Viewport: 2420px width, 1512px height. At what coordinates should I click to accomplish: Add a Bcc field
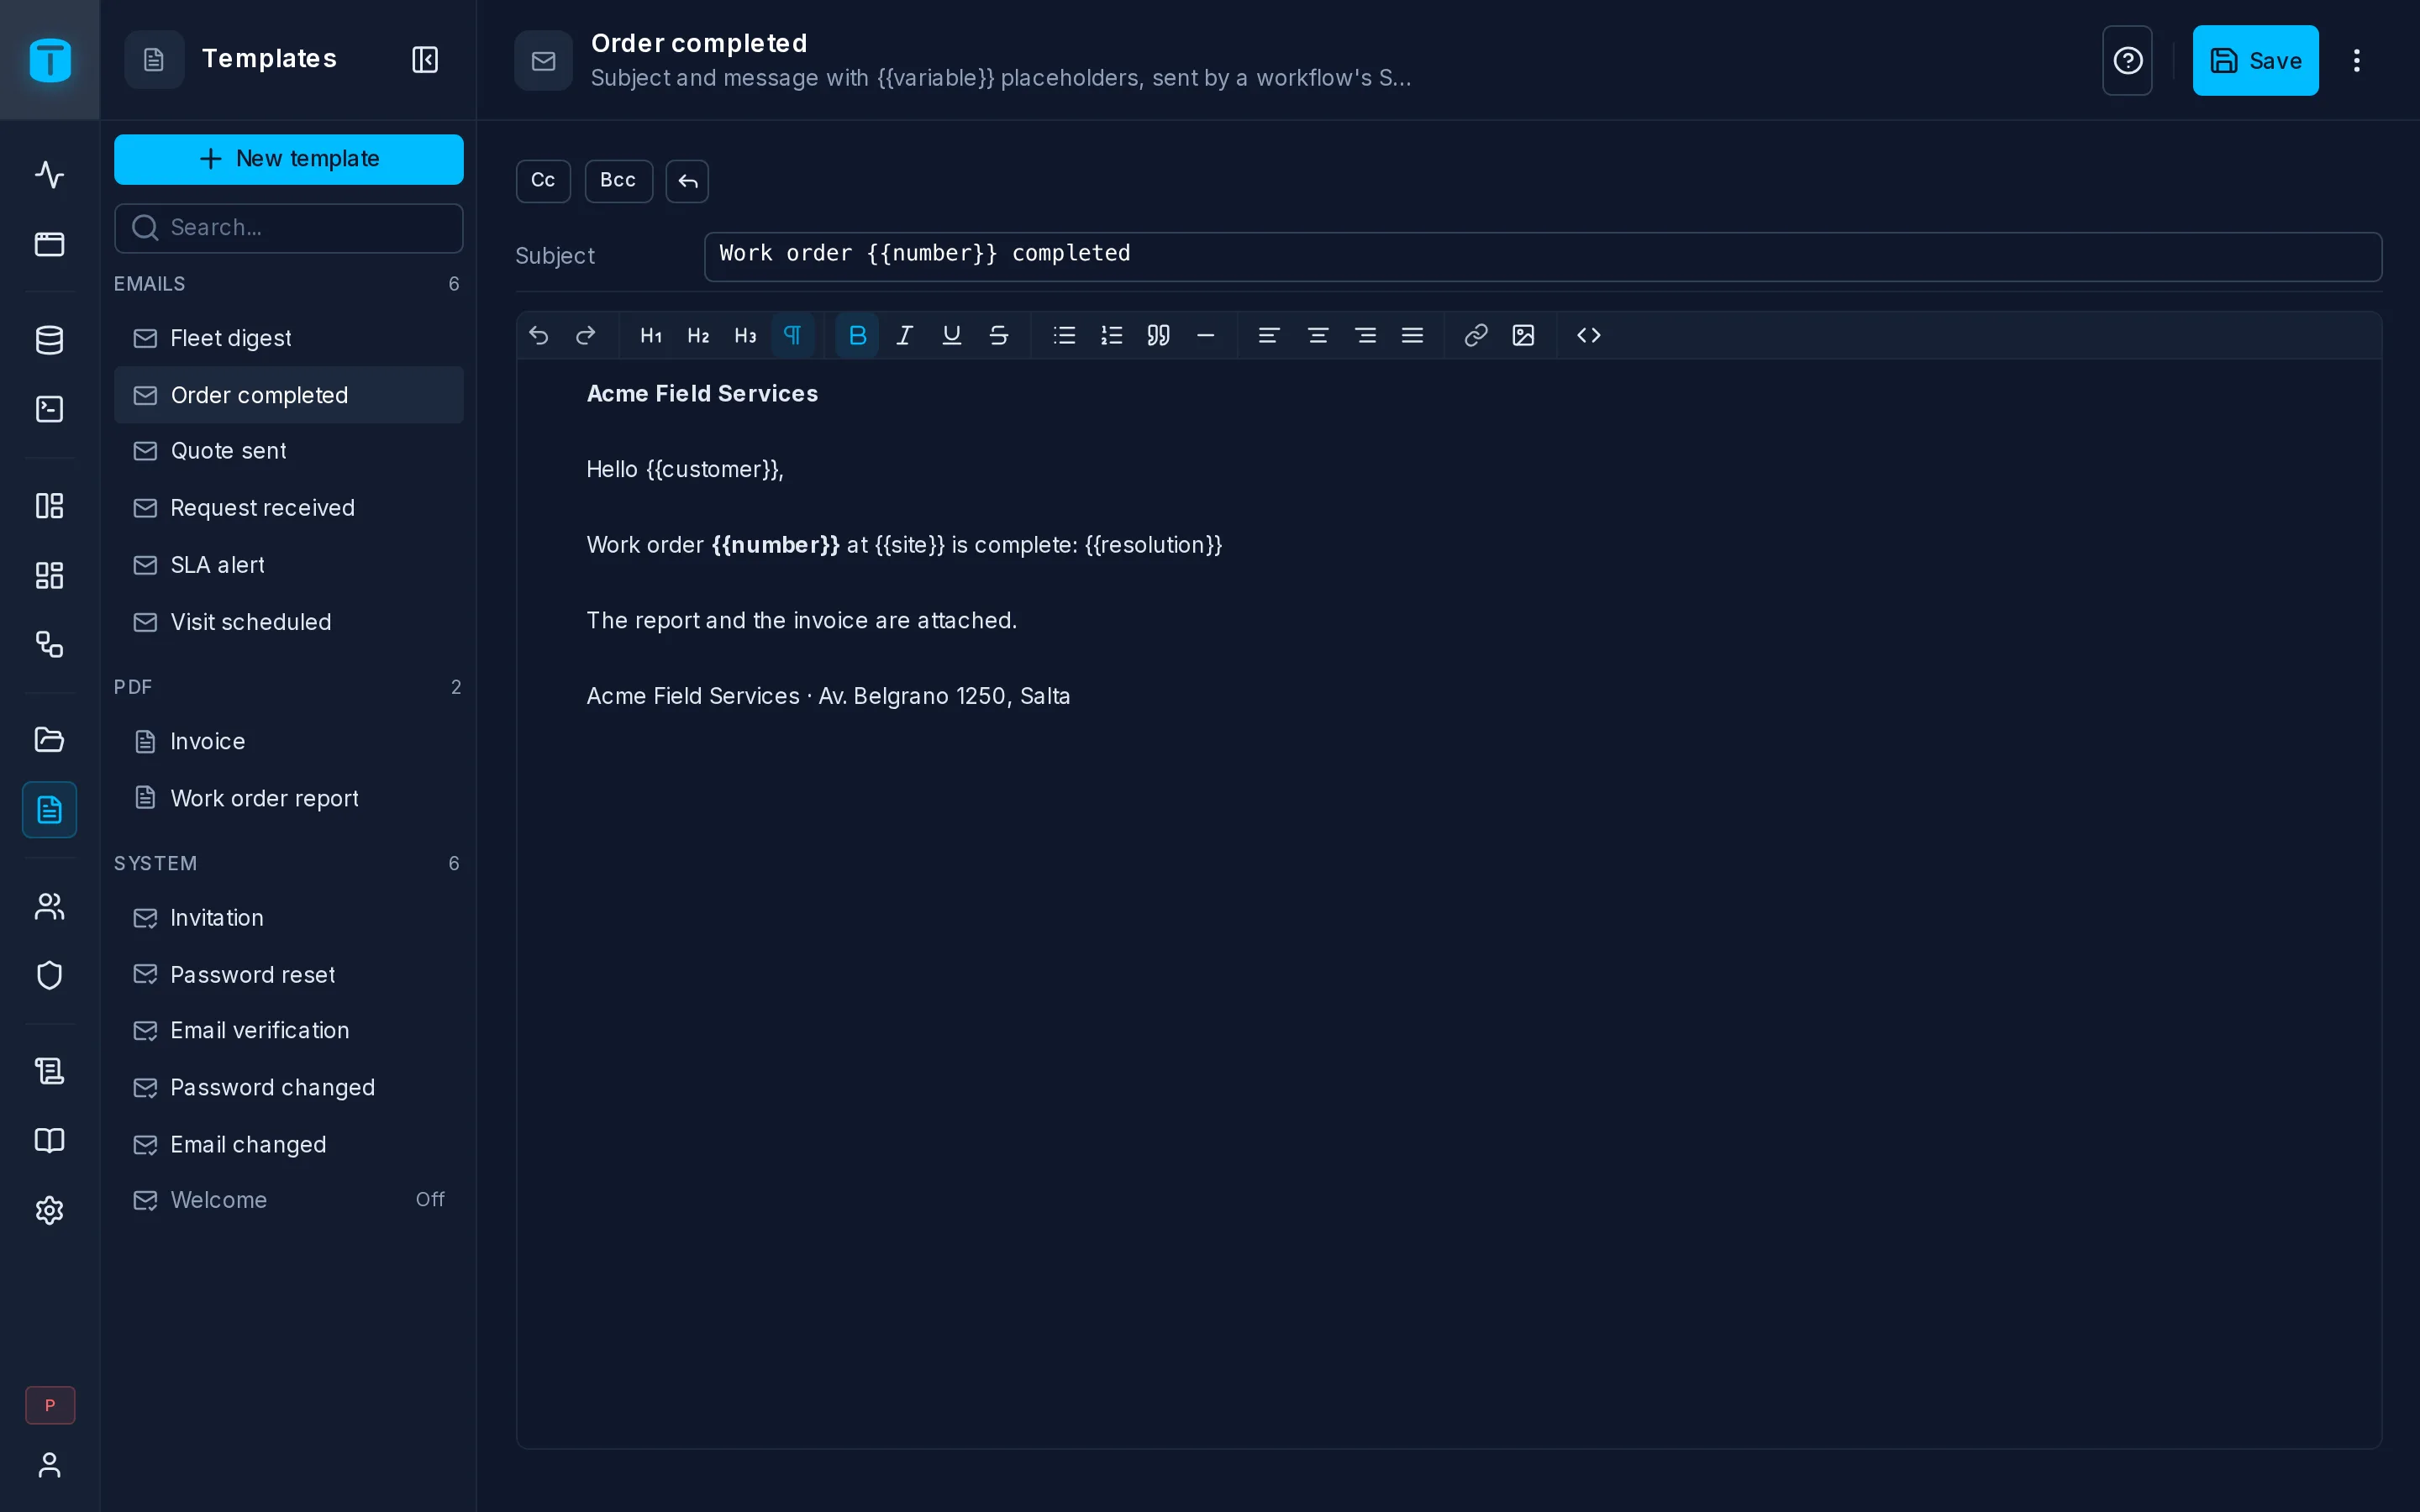(x=618, y=181)
